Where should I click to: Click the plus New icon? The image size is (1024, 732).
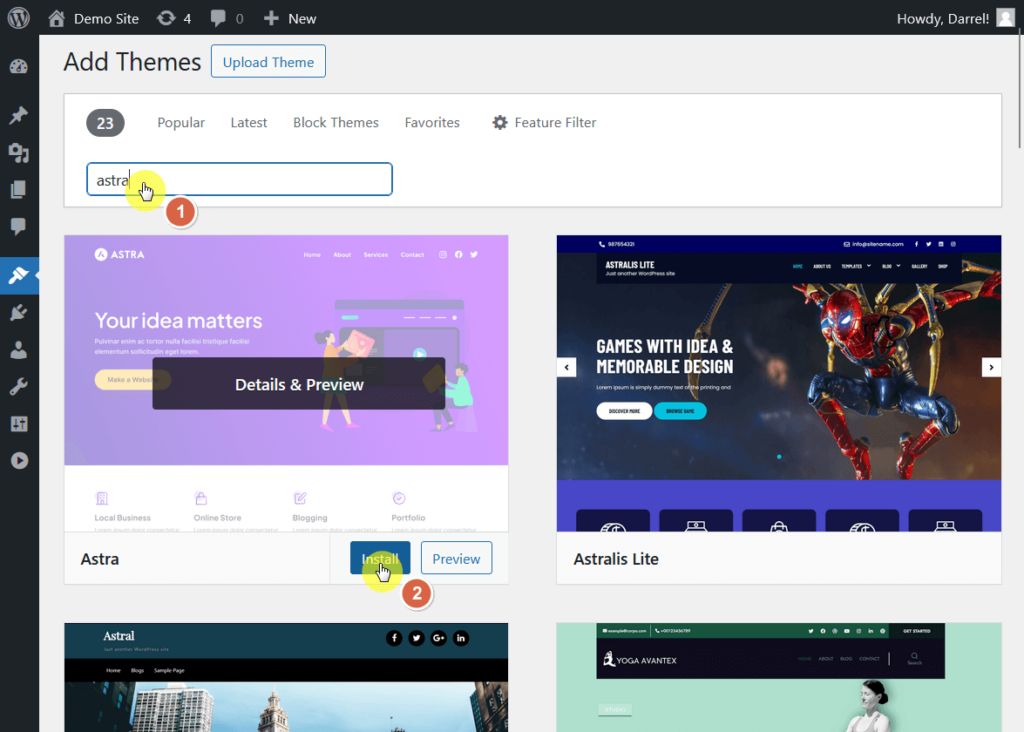271,18
